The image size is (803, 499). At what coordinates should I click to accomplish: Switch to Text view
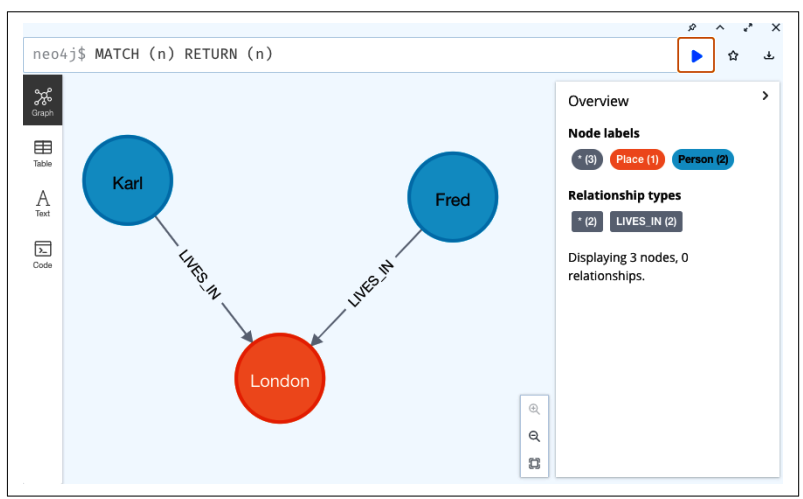tap(43, 203)
